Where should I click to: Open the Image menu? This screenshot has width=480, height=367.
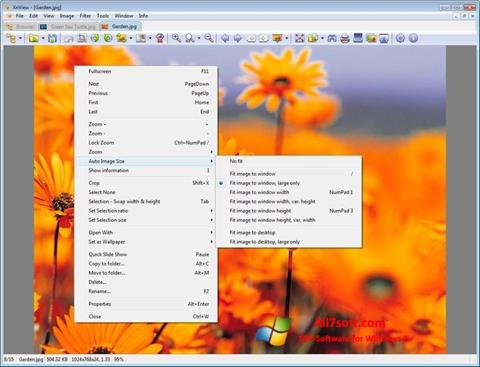67,16
